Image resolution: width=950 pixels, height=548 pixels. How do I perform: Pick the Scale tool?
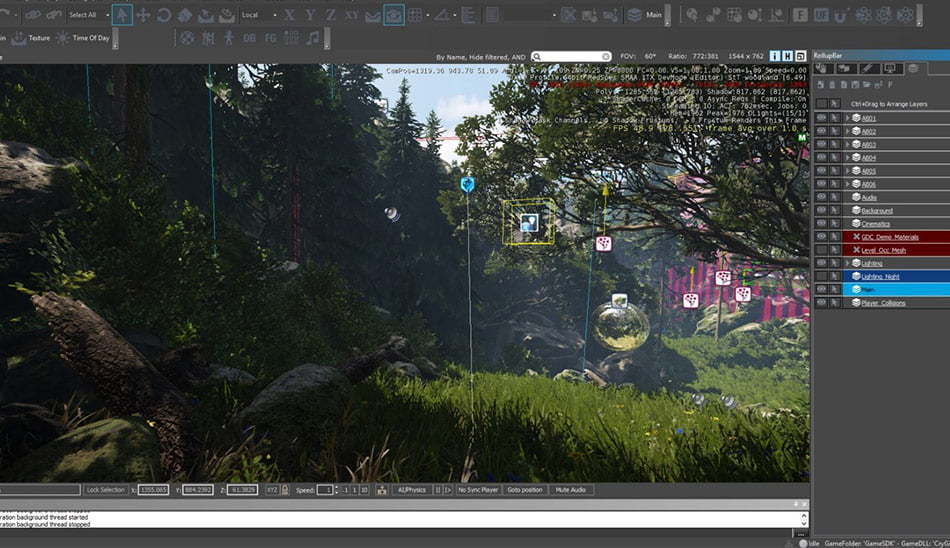[185, 15]
